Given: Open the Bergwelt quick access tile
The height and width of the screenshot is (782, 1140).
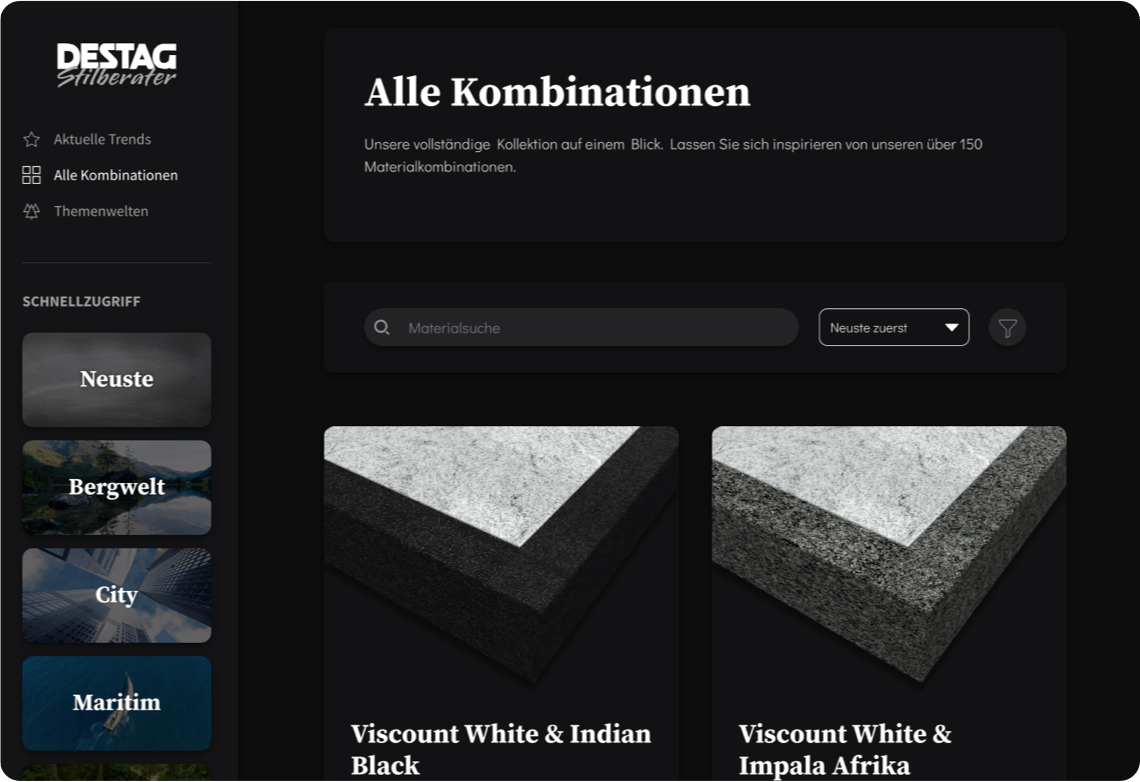Looking at the screenshot, I should point(116,488).
